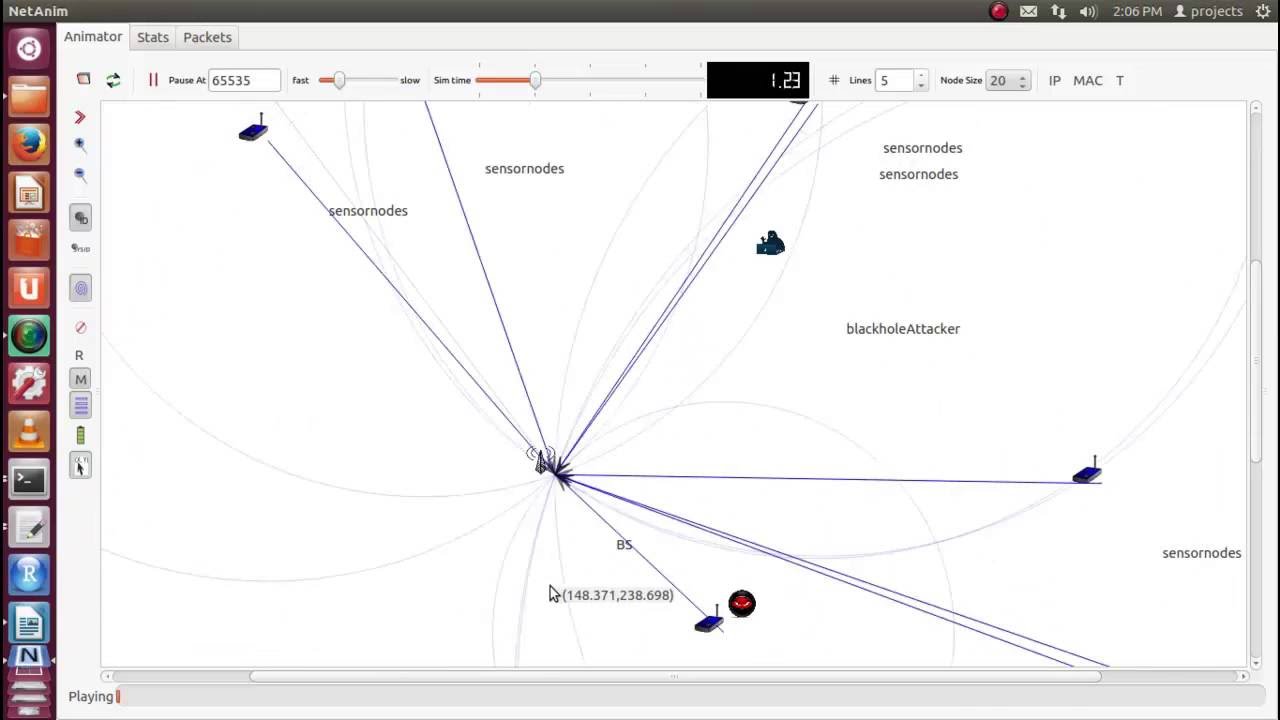Click the Pause At value field

click(245, 80)
